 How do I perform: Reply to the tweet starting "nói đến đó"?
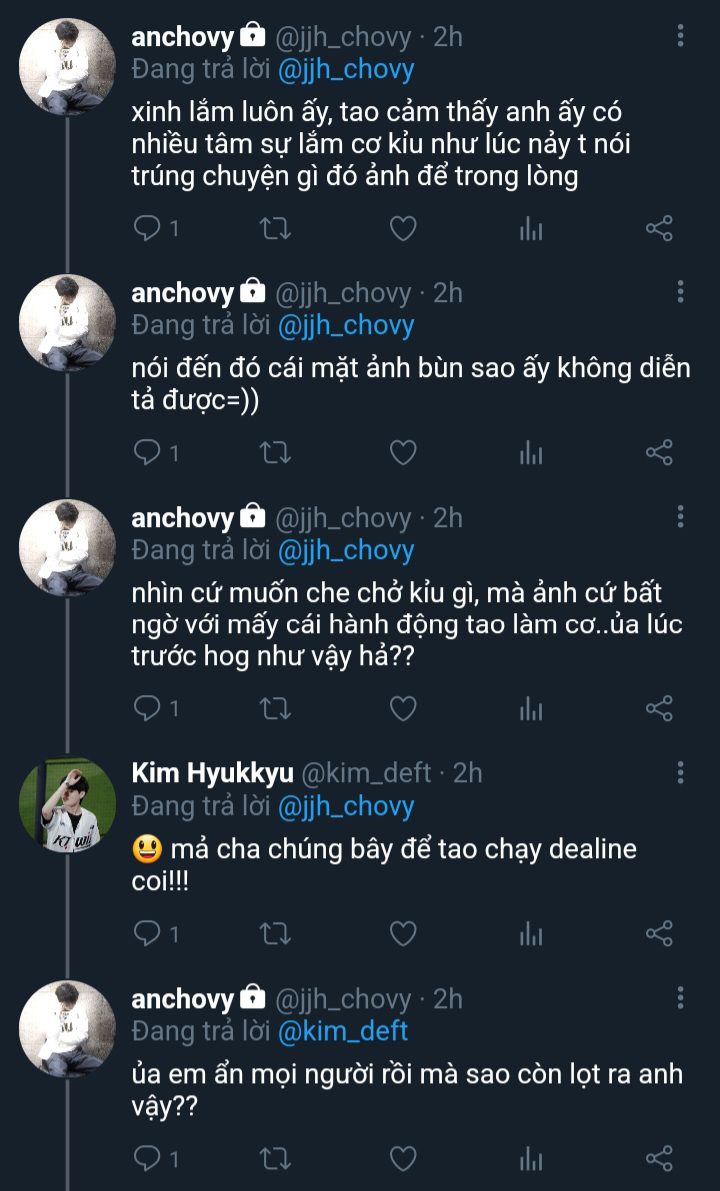coord(148,454)
